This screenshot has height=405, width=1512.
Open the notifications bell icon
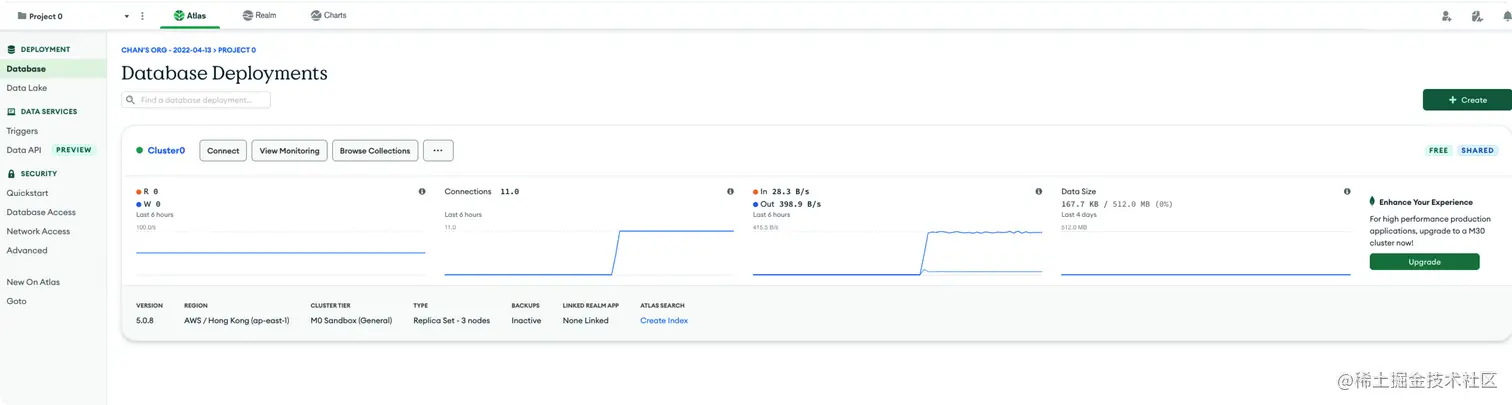point(1506,16)
